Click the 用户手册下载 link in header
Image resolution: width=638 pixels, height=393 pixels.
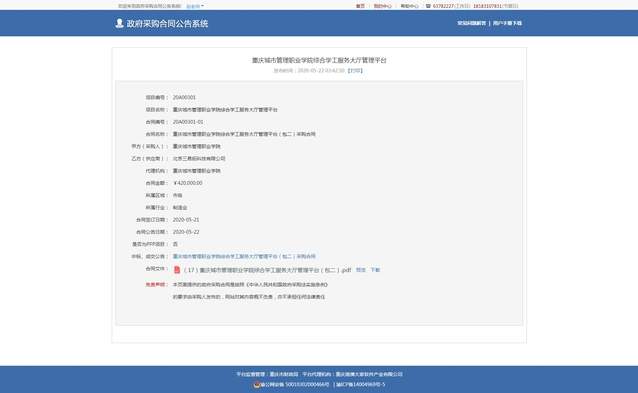(507, 23)
